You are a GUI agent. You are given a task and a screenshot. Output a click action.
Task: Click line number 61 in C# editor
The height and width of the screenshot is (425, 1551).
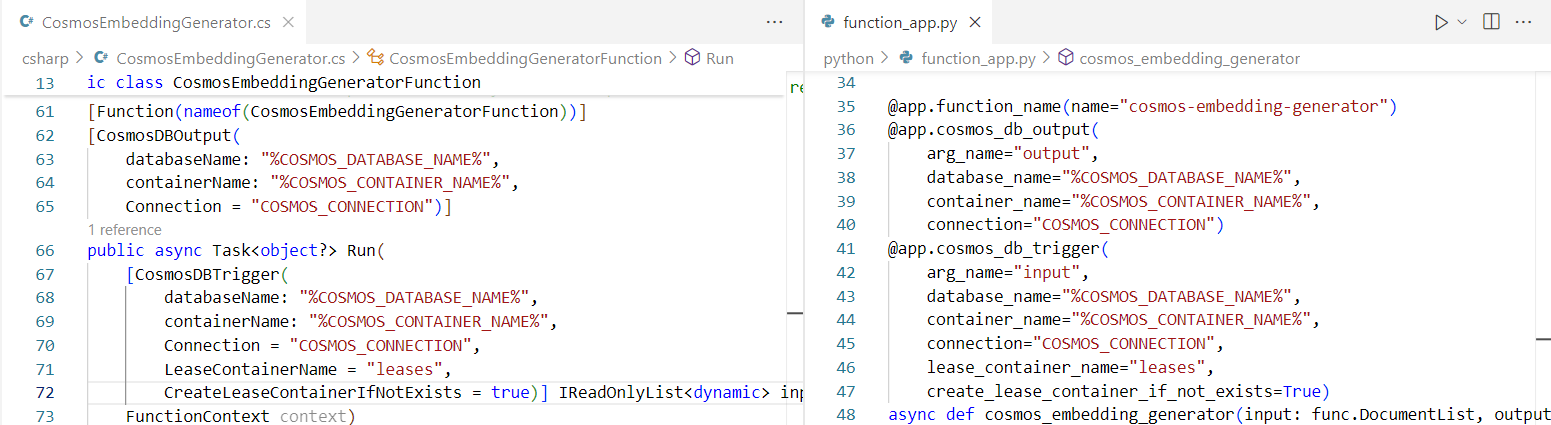coord(45,112)
